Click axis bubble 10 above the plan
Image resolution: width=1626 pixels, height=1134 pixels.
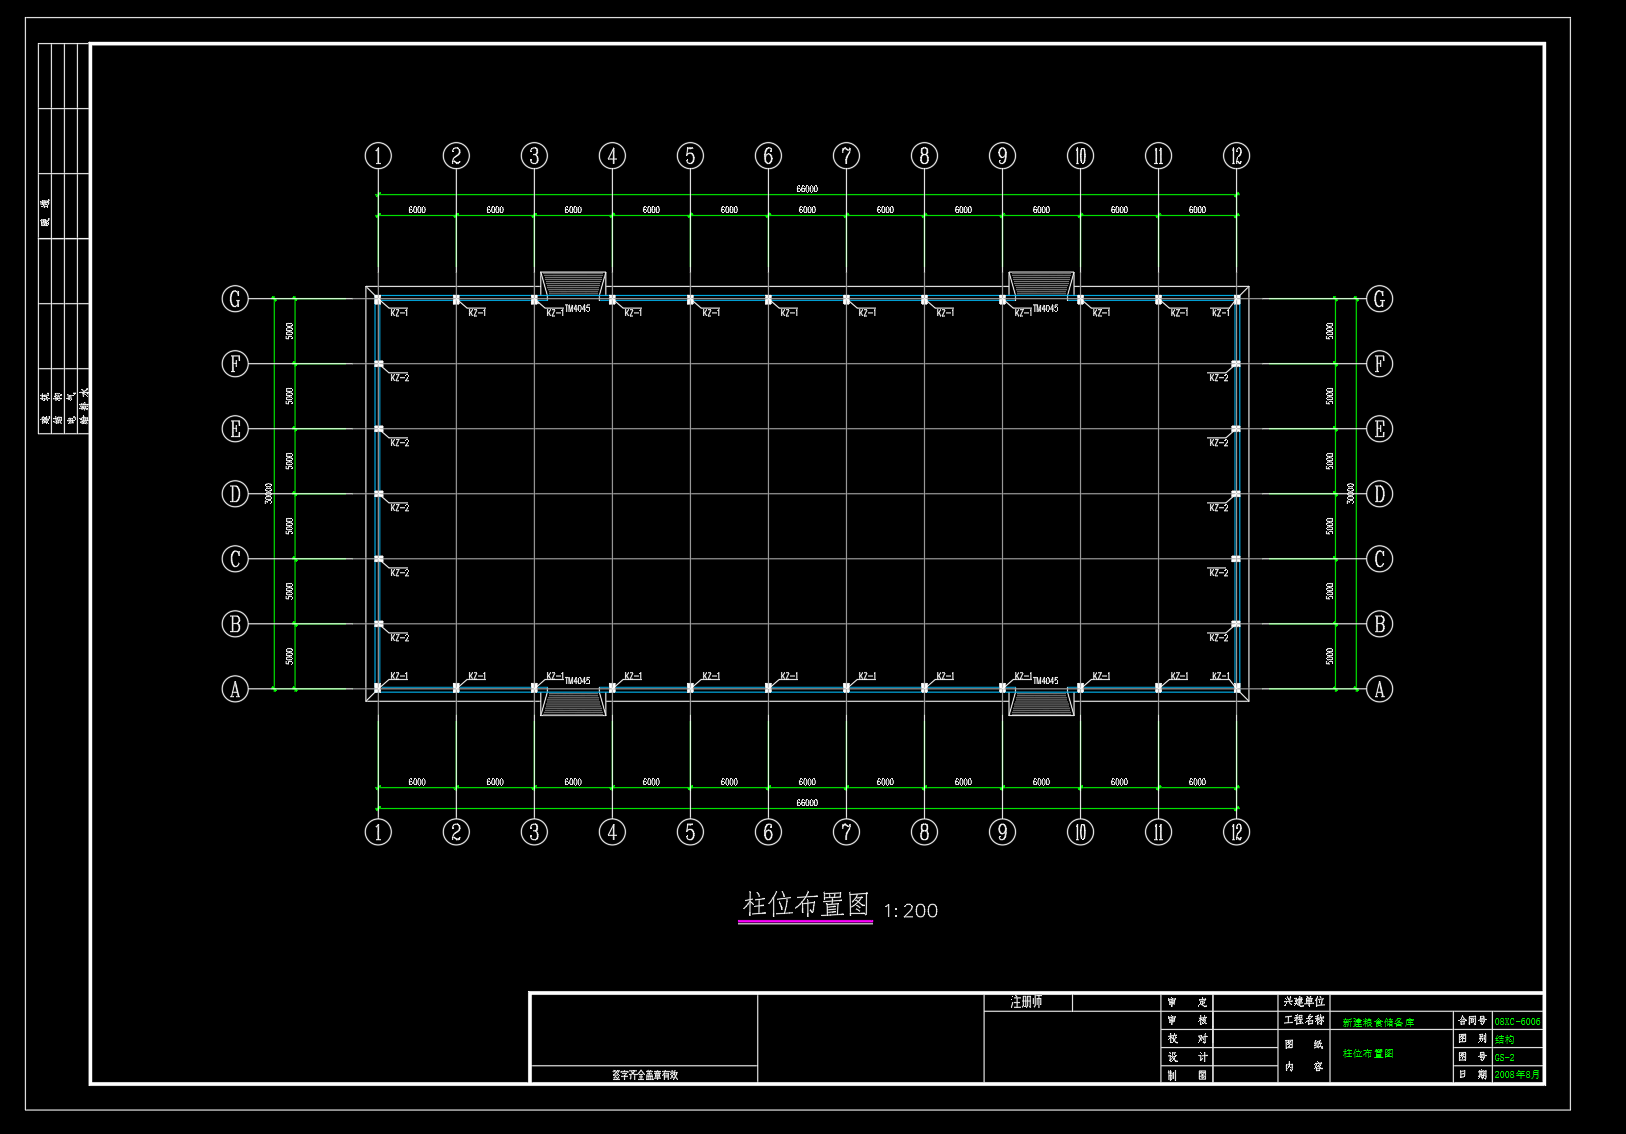pyautogui.click(x=1080, y=156)
